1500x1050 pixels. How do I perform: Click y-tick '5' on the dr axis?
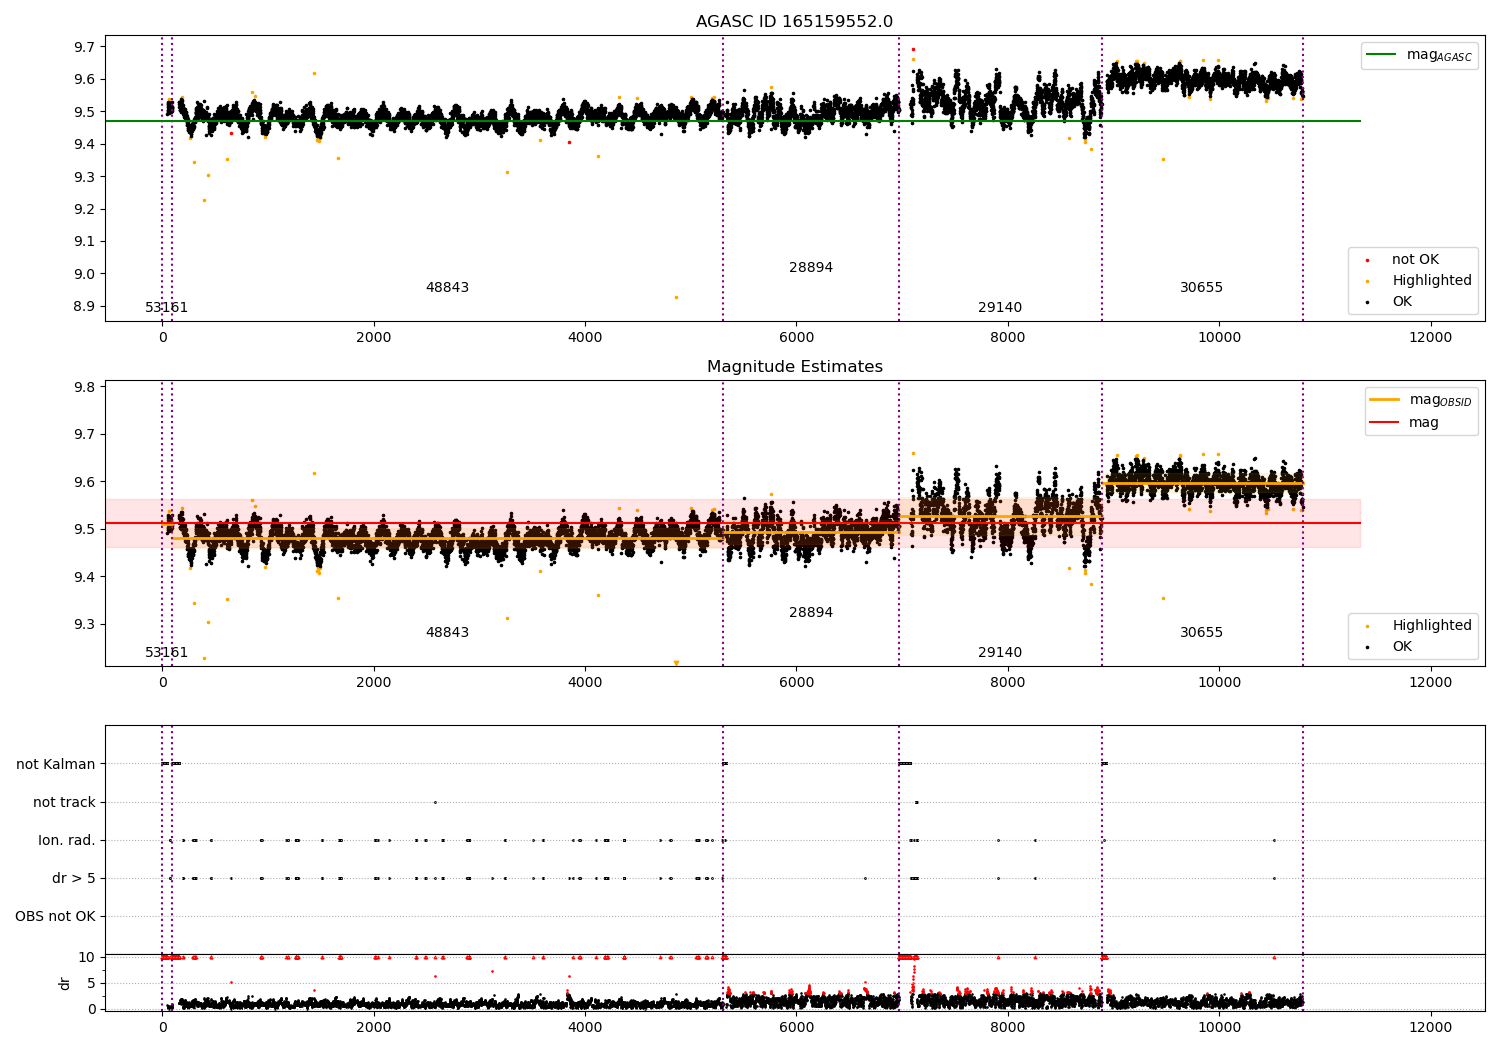[x=92, y=983]
